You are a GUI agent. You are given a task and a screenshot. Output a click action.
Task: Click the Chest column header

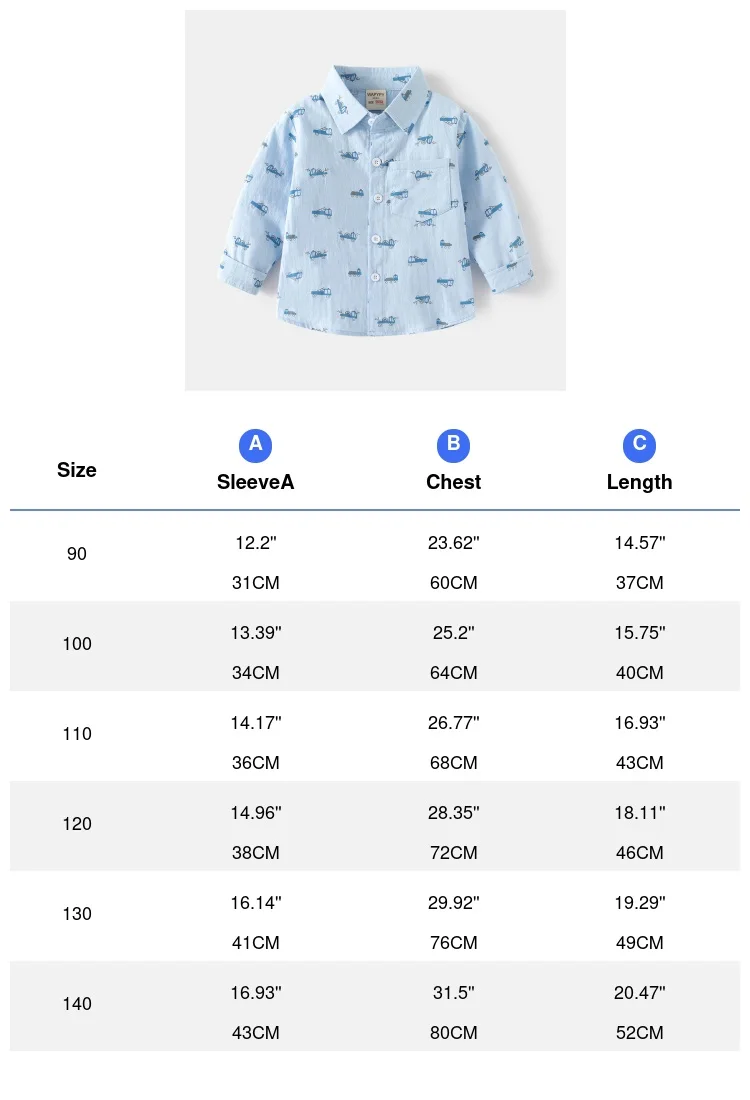coord(453,482)
